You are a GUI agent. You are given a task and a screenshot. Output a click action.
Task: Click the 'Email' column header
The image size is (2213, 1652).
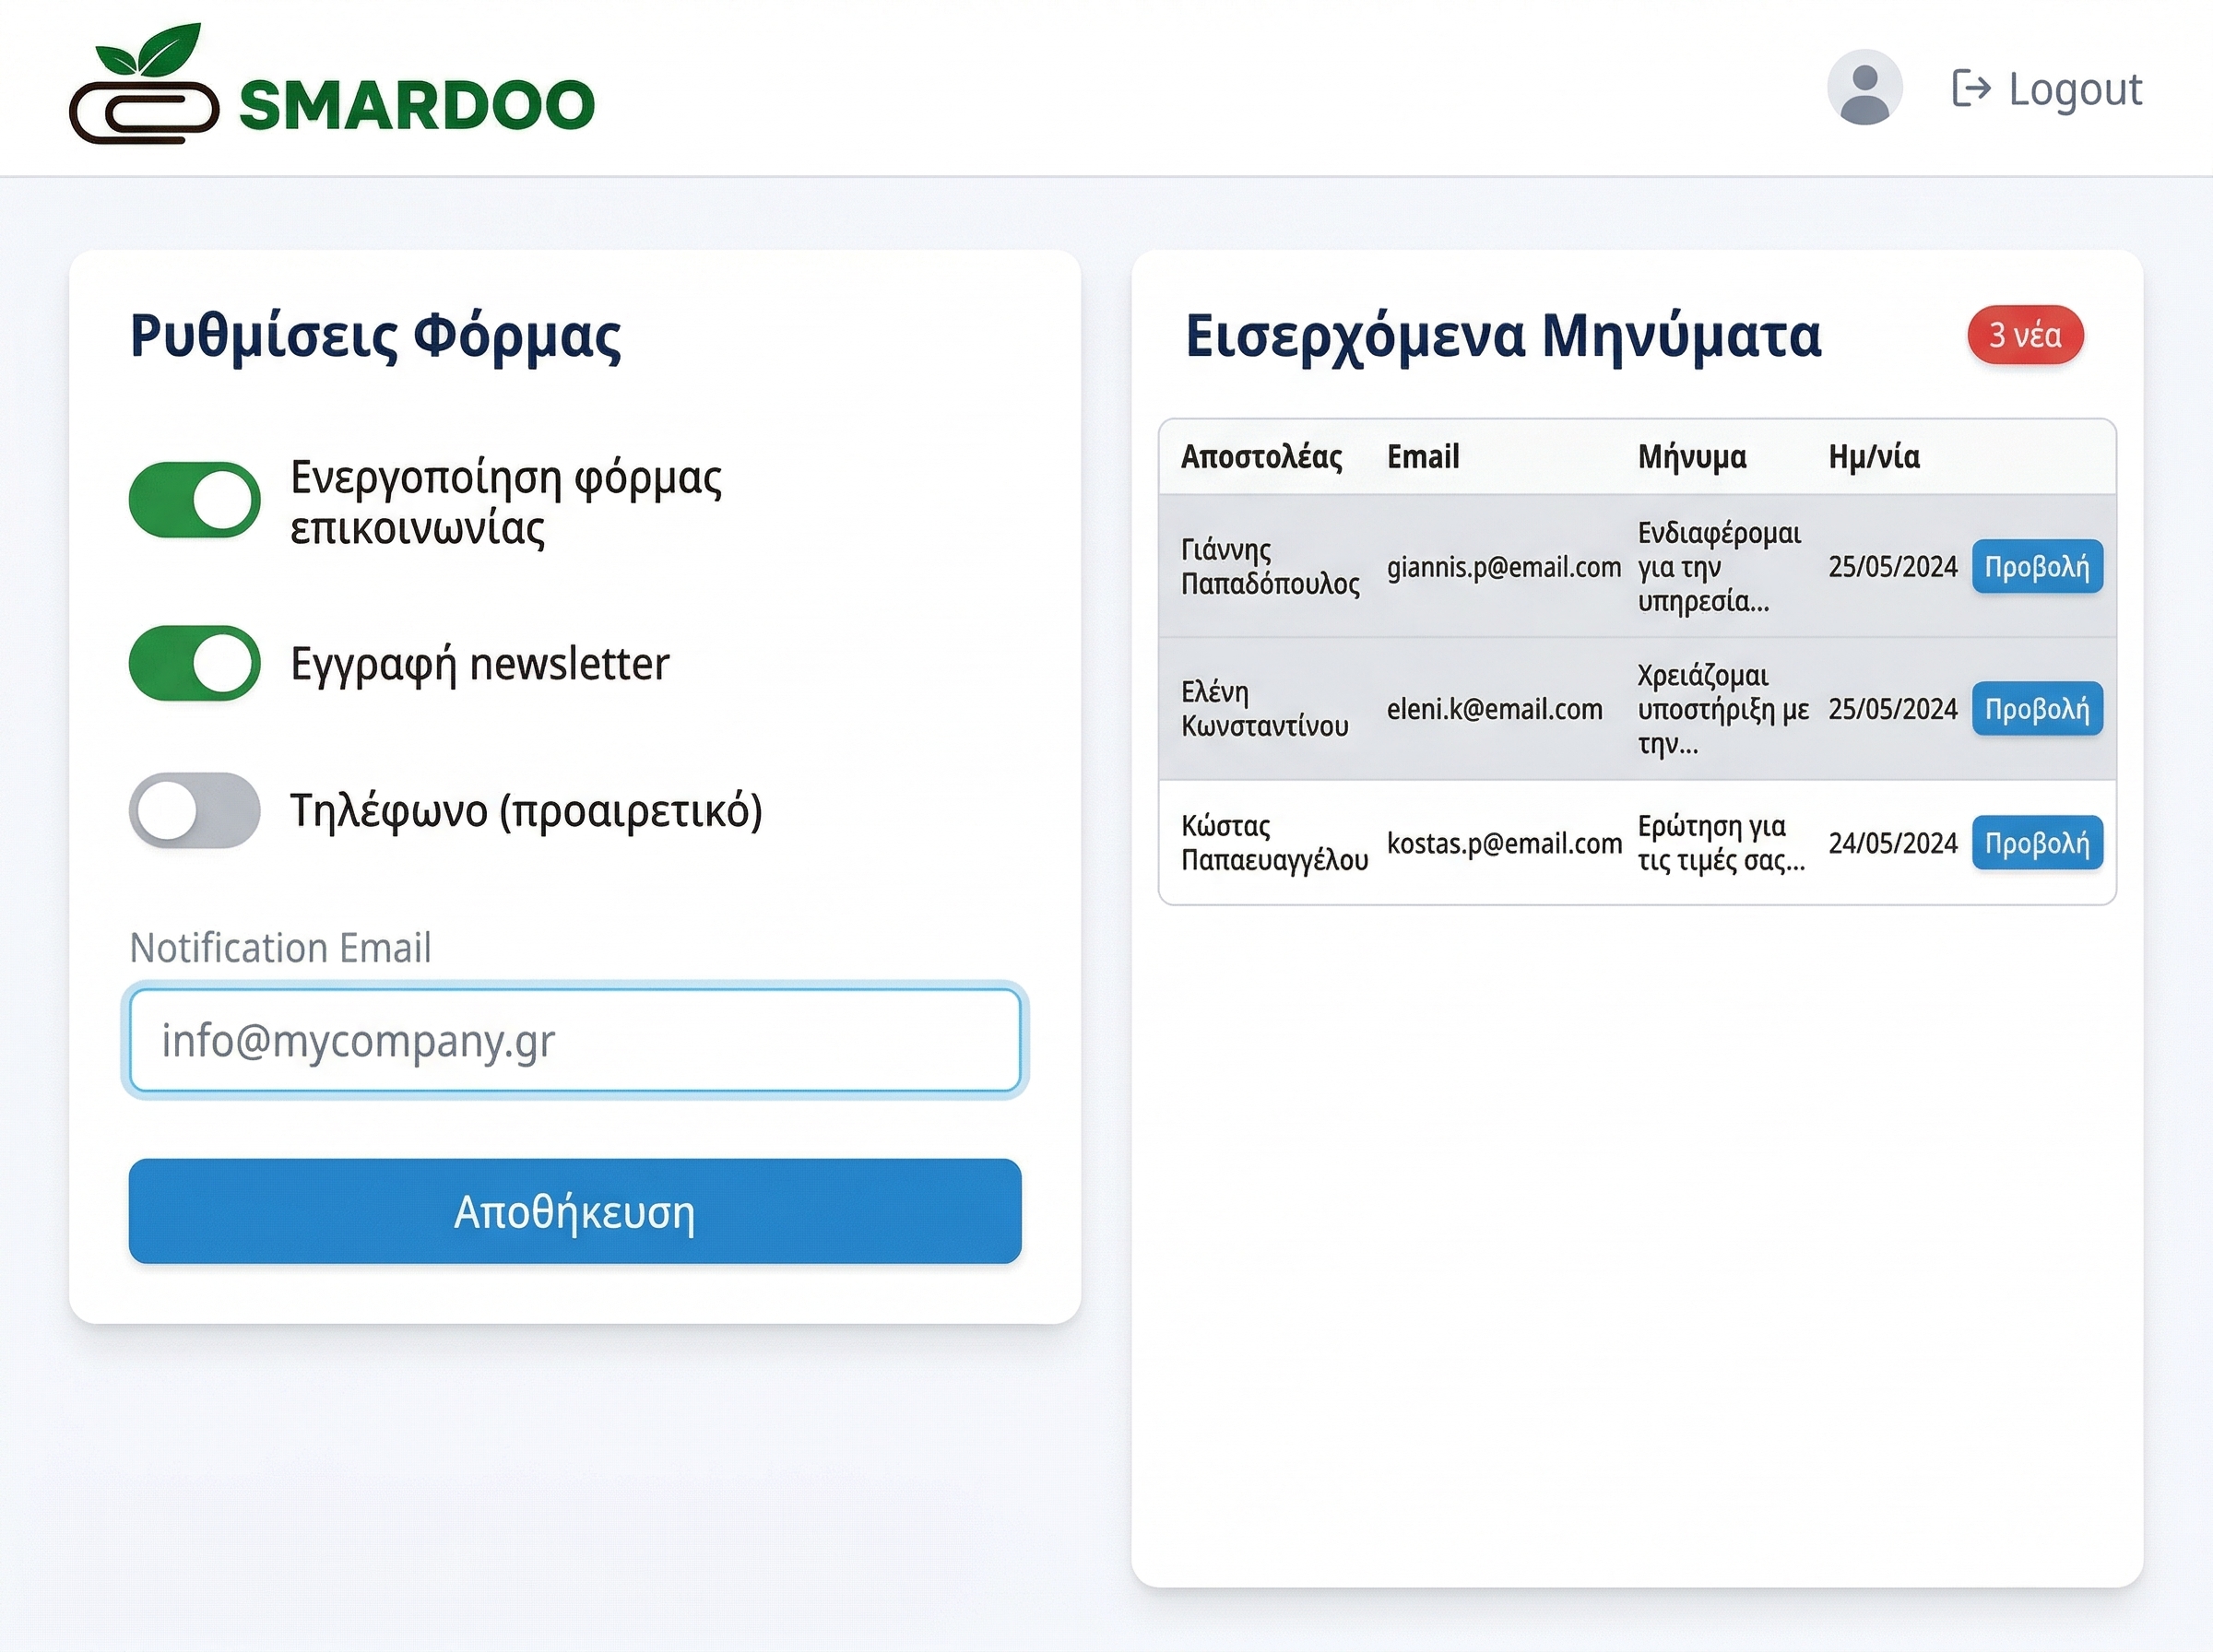click(x=1424, y=457)
